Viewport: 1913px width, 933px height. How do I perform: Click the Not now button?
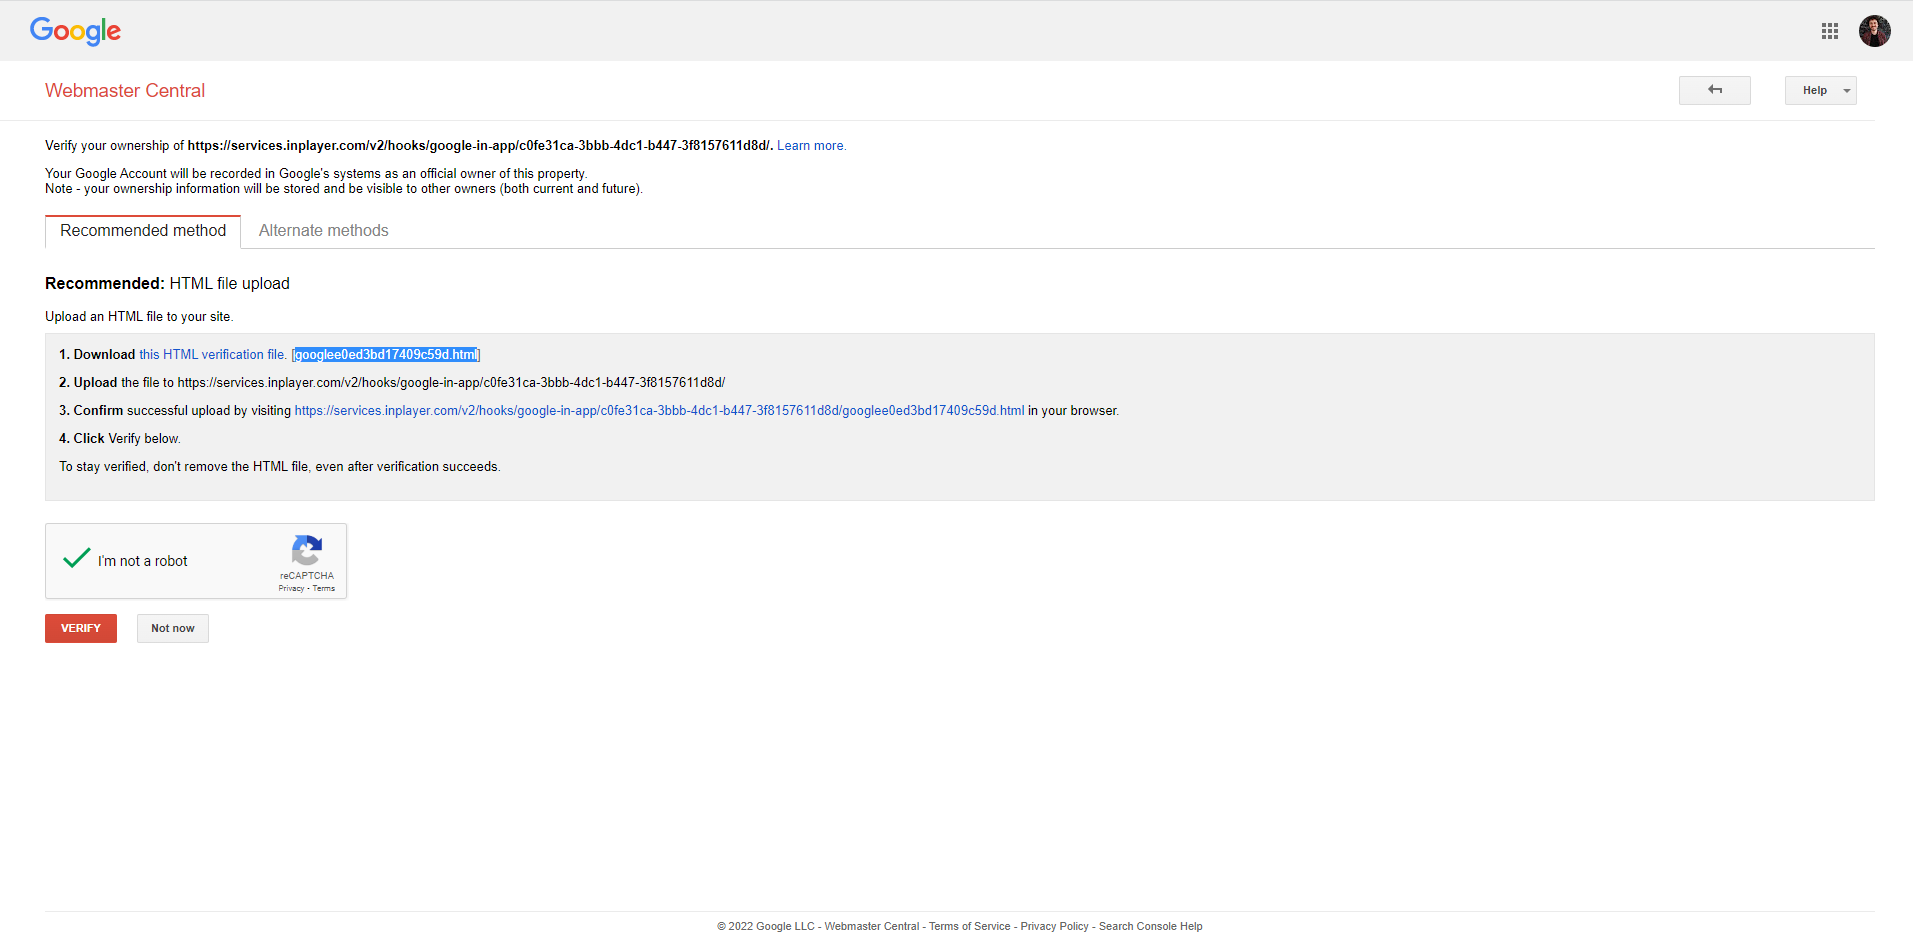173,628
